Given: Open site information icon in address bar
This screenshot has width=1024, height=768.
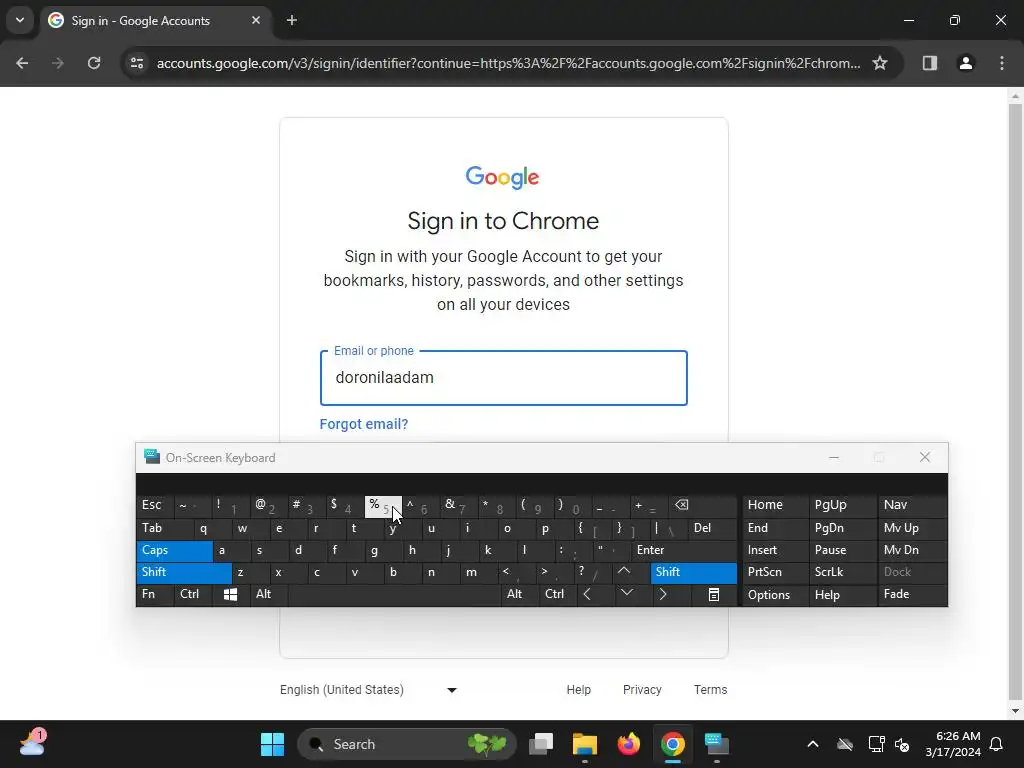Looking at the screenshot, I should [x=136, y=63].
